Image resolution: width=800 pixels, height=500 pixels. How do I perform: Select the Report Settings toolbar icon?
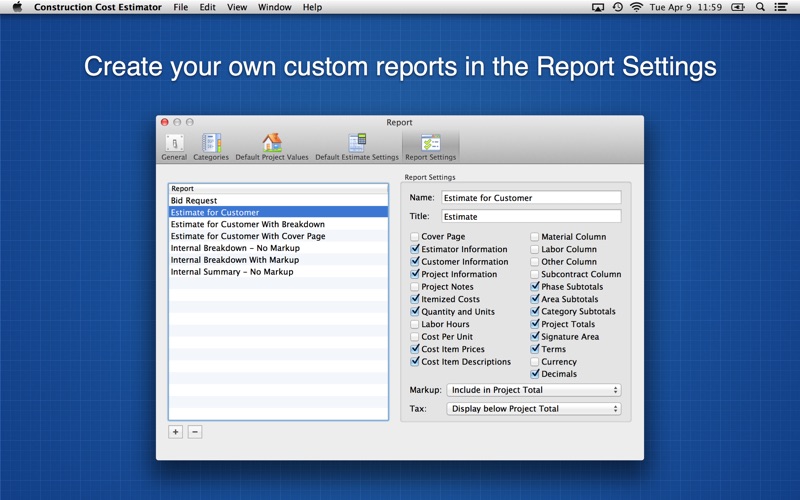430,144
